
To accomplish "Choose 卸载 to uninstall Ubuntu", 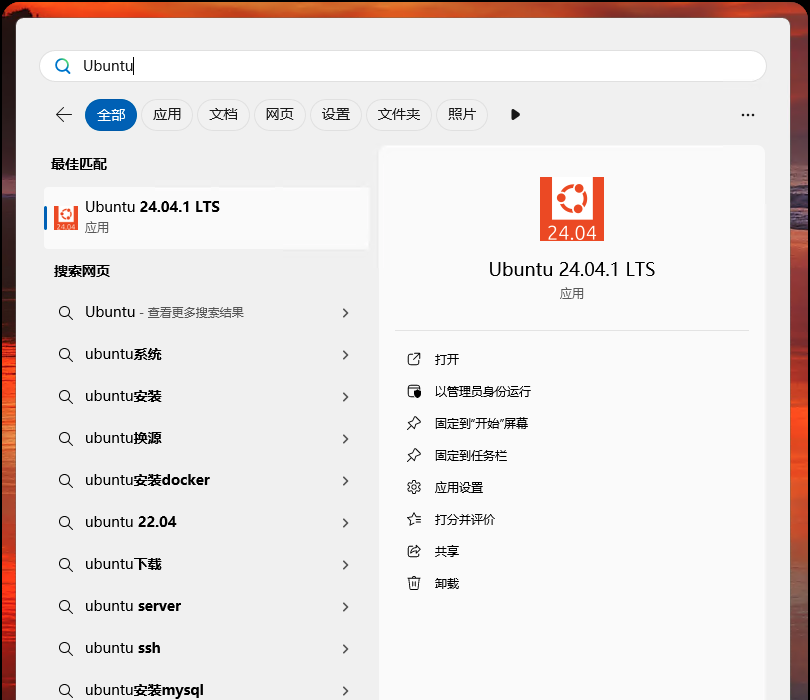I will coord(447,584).
